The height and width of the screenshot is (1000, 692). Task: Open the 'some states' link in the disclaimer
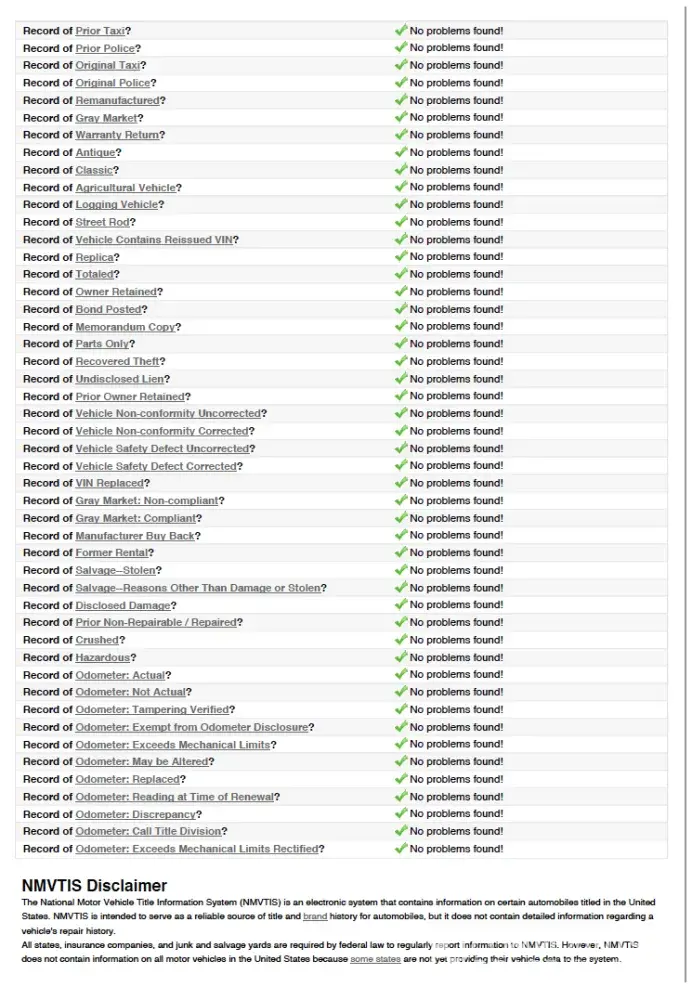[x=374, y=960]
